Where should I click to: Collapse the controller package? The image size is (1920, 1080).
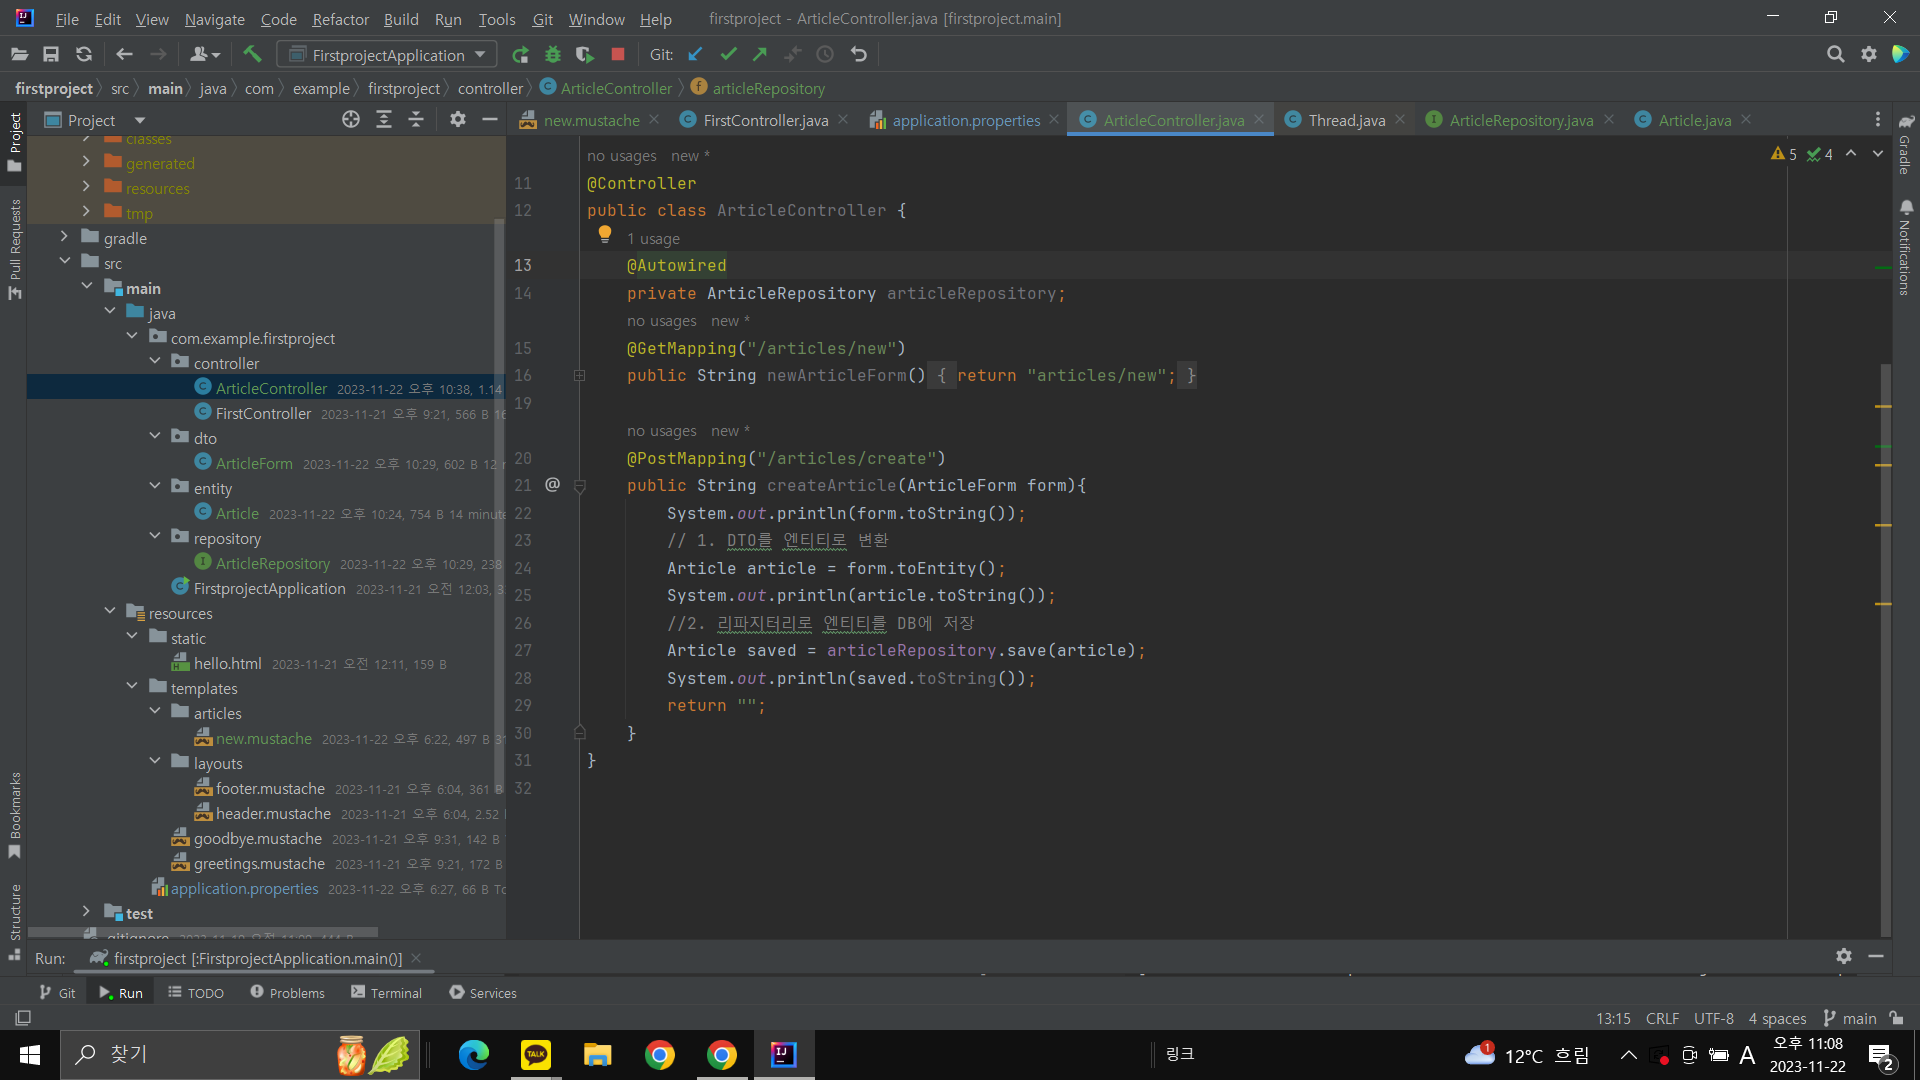(155, 362)
